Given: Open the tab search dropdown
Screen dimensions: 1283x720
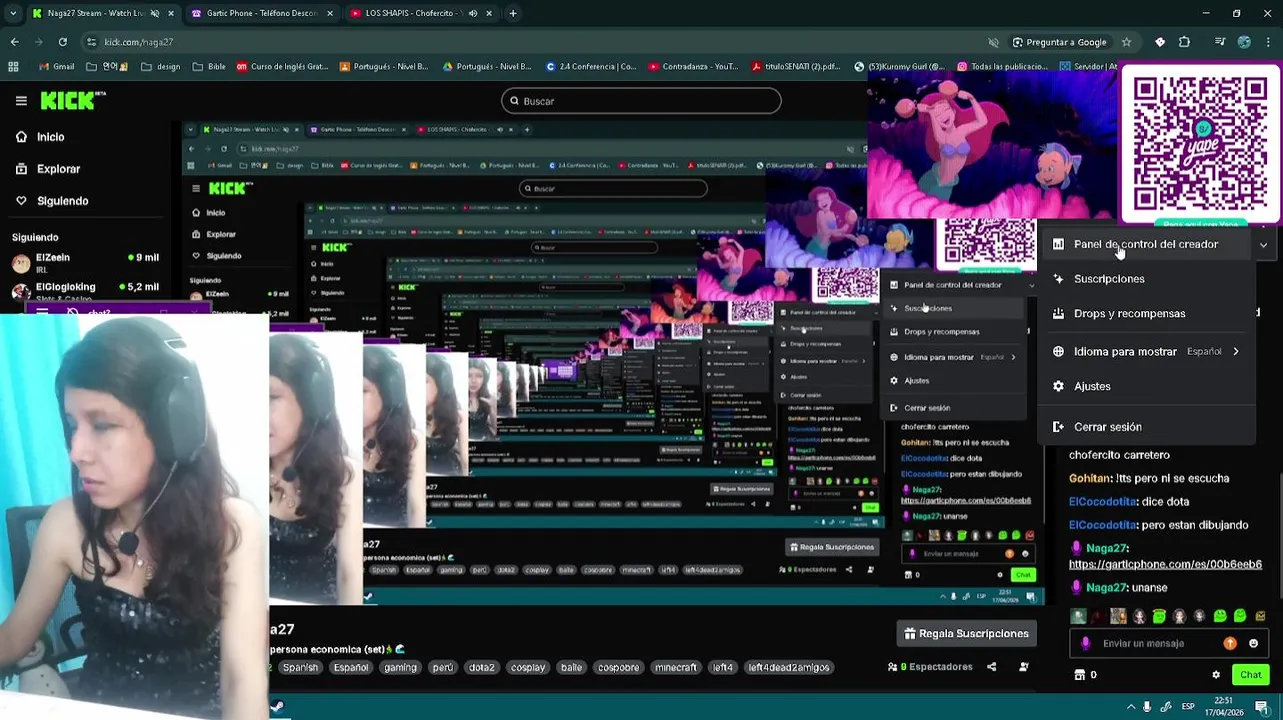Looking at the screenshot, I should coord(12,13).
